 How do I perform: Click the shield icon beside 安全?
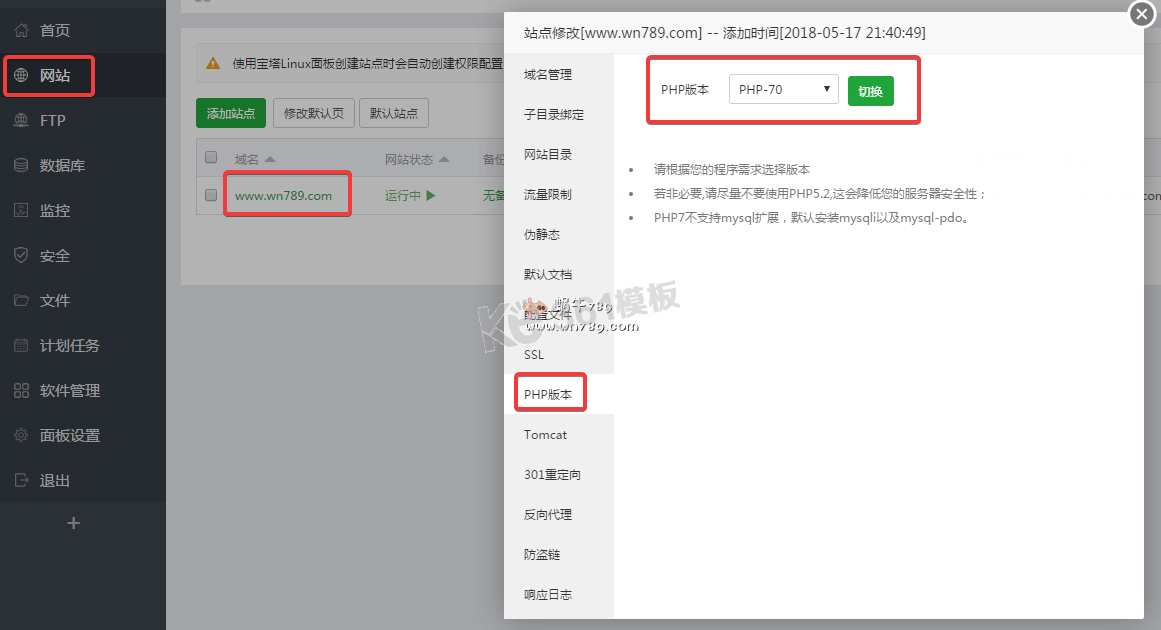pyautogui.click(x=21, y=255)
